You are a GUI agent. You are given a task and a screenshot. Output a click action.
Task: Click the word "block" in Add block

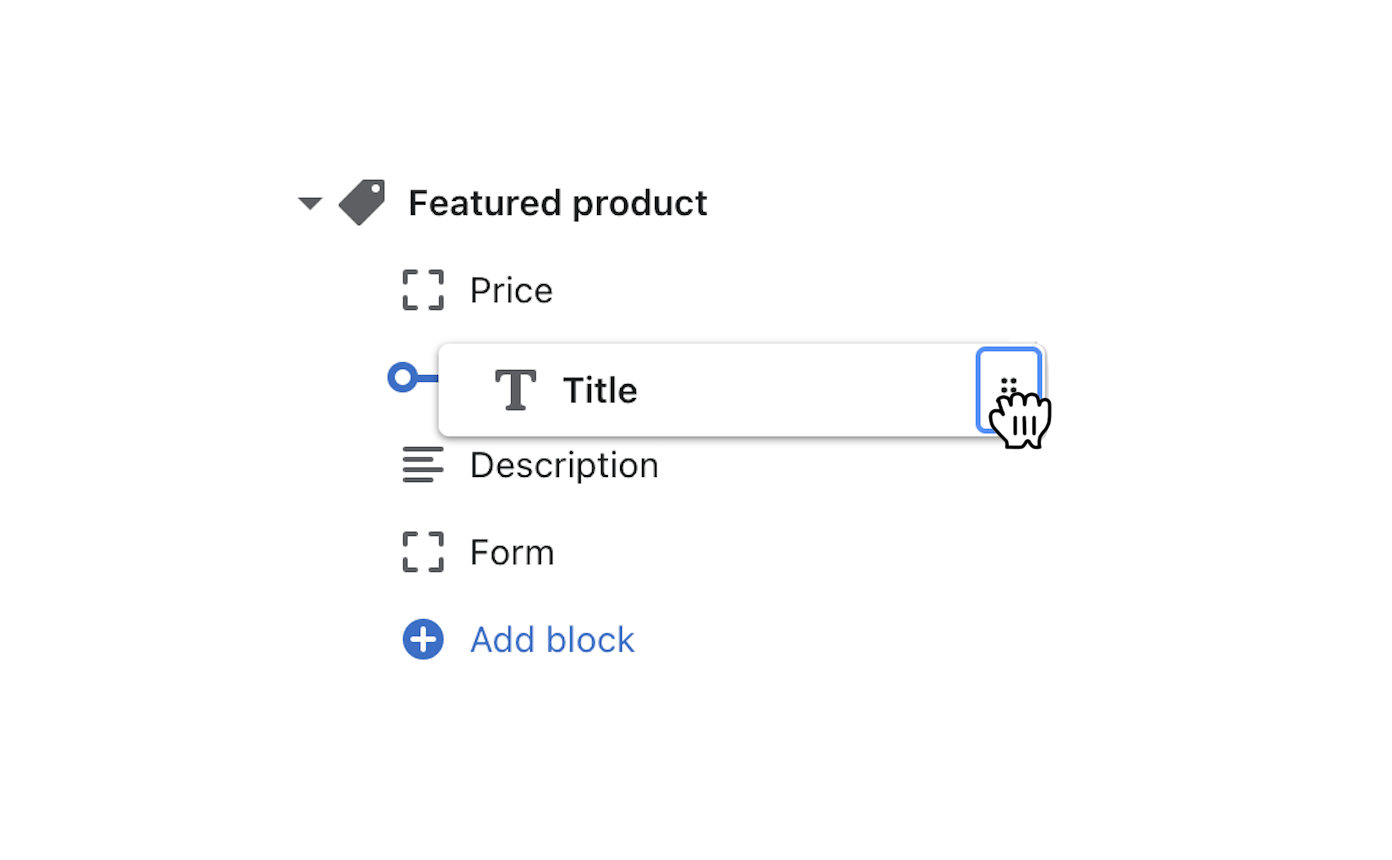pyautogui.click(x=590, y=639)
